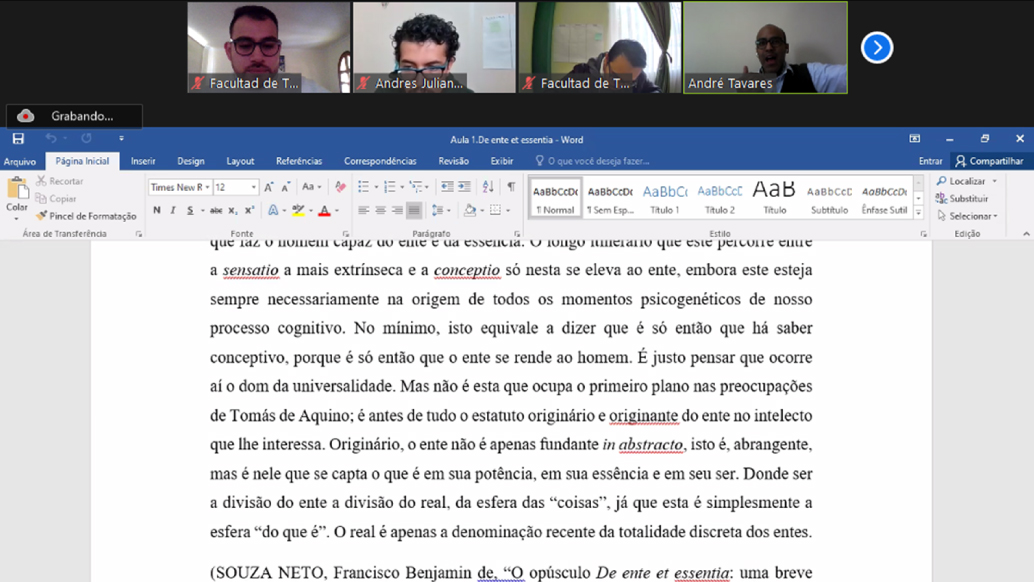Toggle italic I button

[173, 210]
